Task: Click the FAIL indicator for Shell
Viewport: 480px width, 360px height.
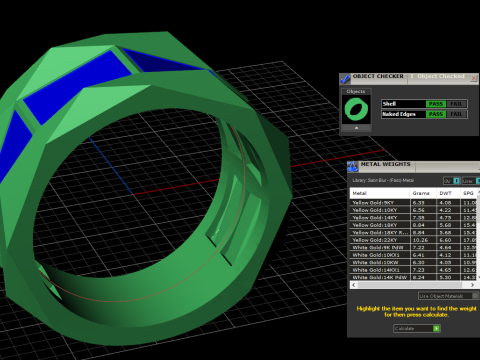Action: pos(456,104)
